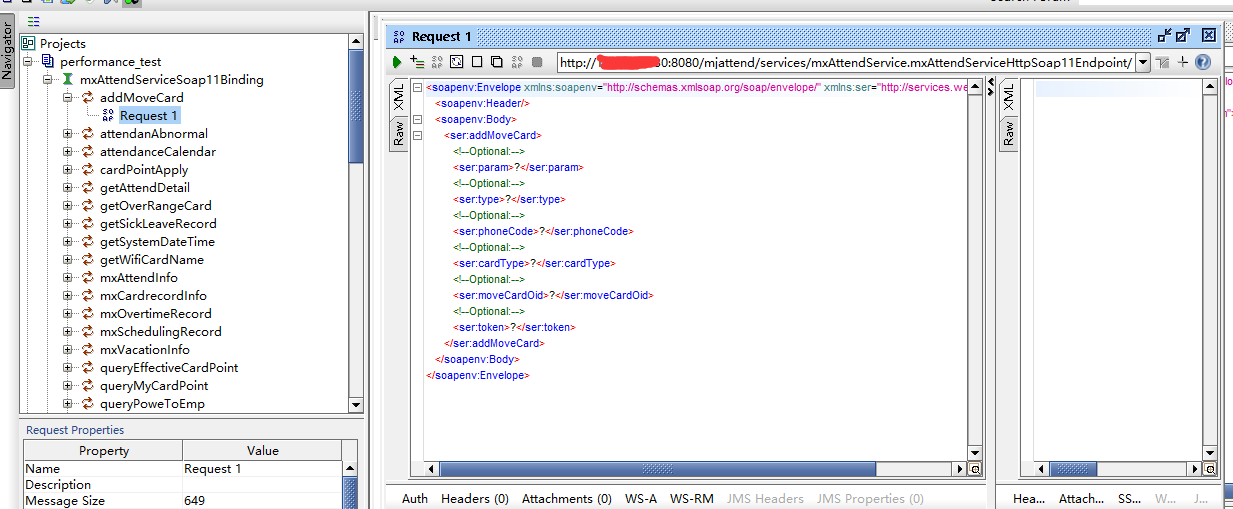The image size is (1233, 509).
Task: Switch request editor to XML tab
Action: (398, 98)
